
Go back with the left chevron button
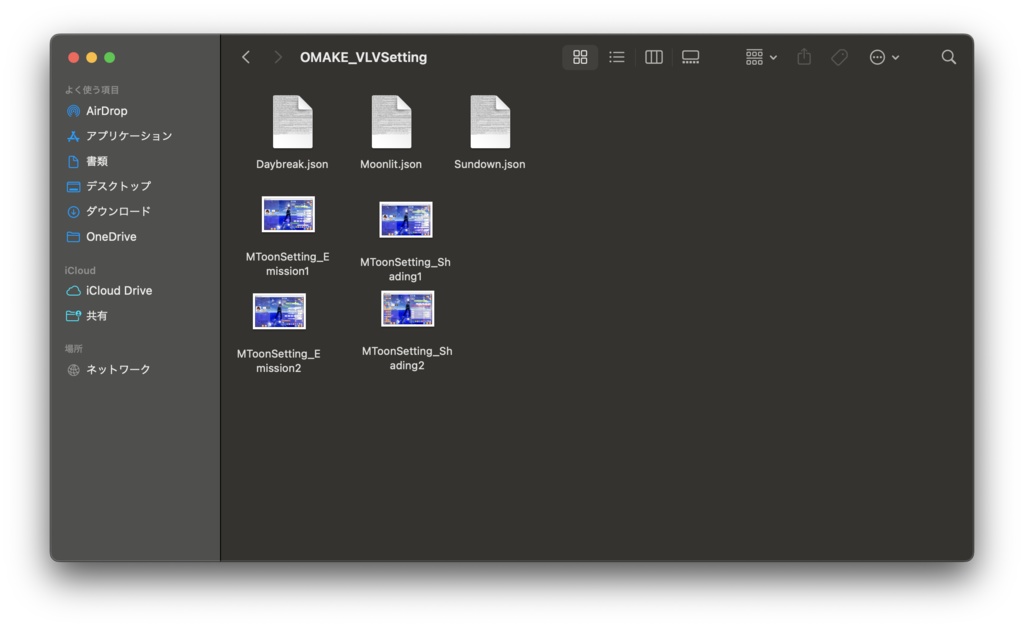coord(246,57)
